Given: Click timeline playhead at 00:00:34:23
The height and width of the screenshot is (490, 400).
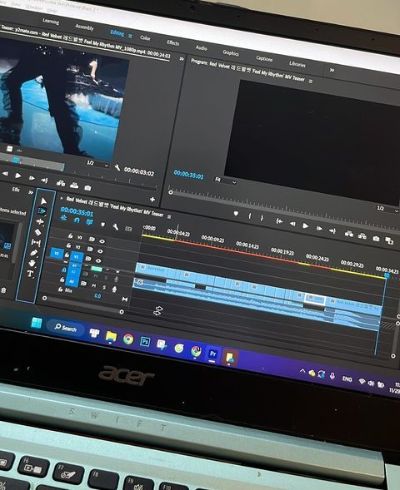Looking at the screenshot, I should [387, 275].
